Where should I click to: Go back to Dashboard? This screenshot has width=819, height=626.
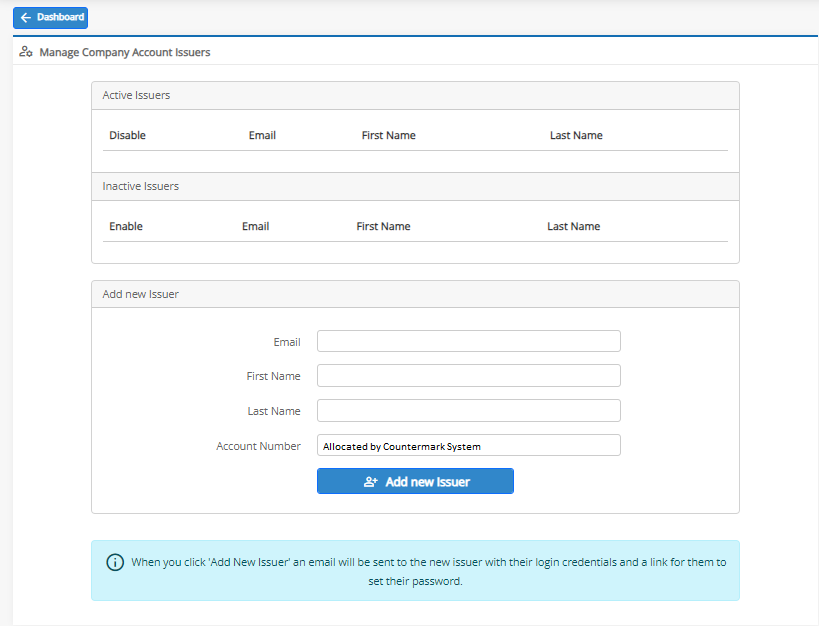tap(50, 18)
